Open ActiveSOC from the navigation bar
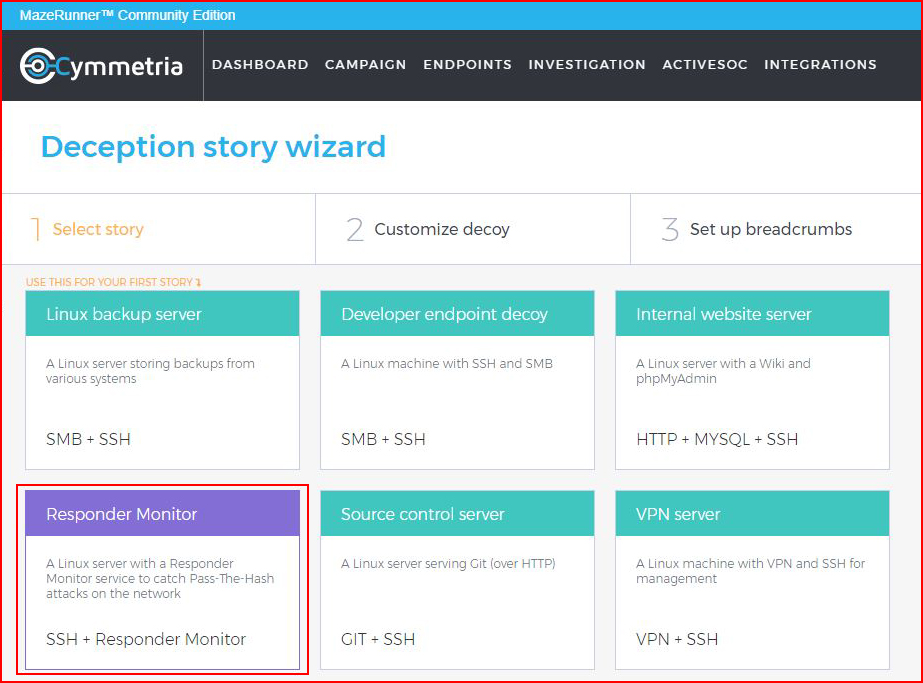Viewport: 923px width, 683px height. [705, 65]
